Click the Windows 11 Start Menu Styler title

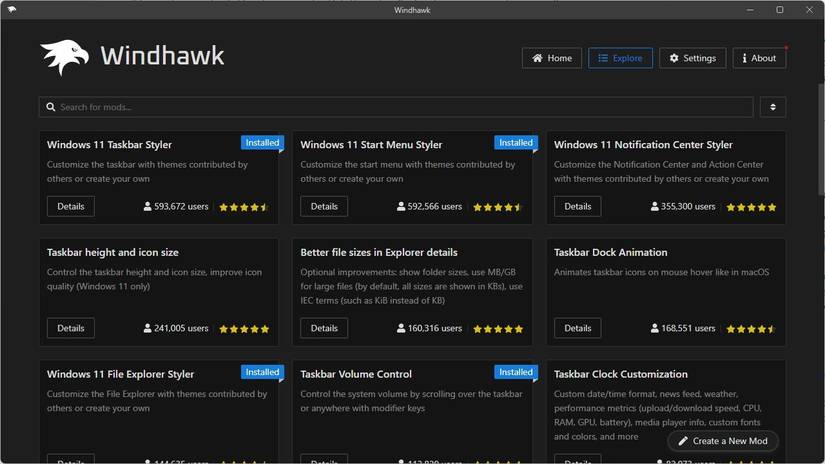pos(371,144)
